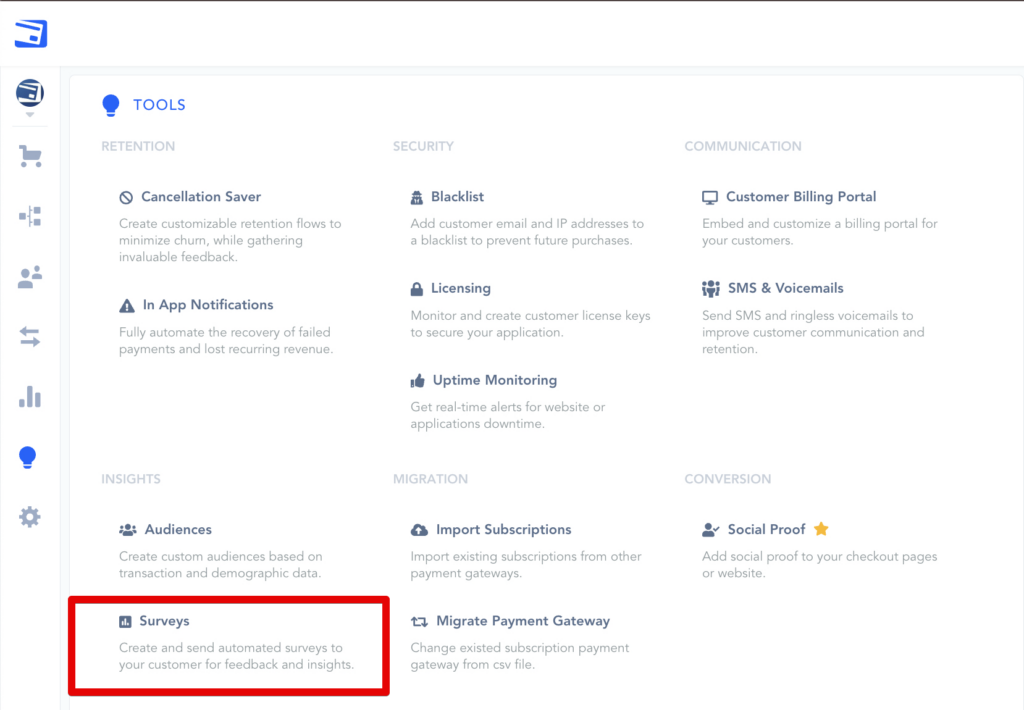Open the Audiences insights tool
The image size is (1024, 710).
click(x=178, y=529)
